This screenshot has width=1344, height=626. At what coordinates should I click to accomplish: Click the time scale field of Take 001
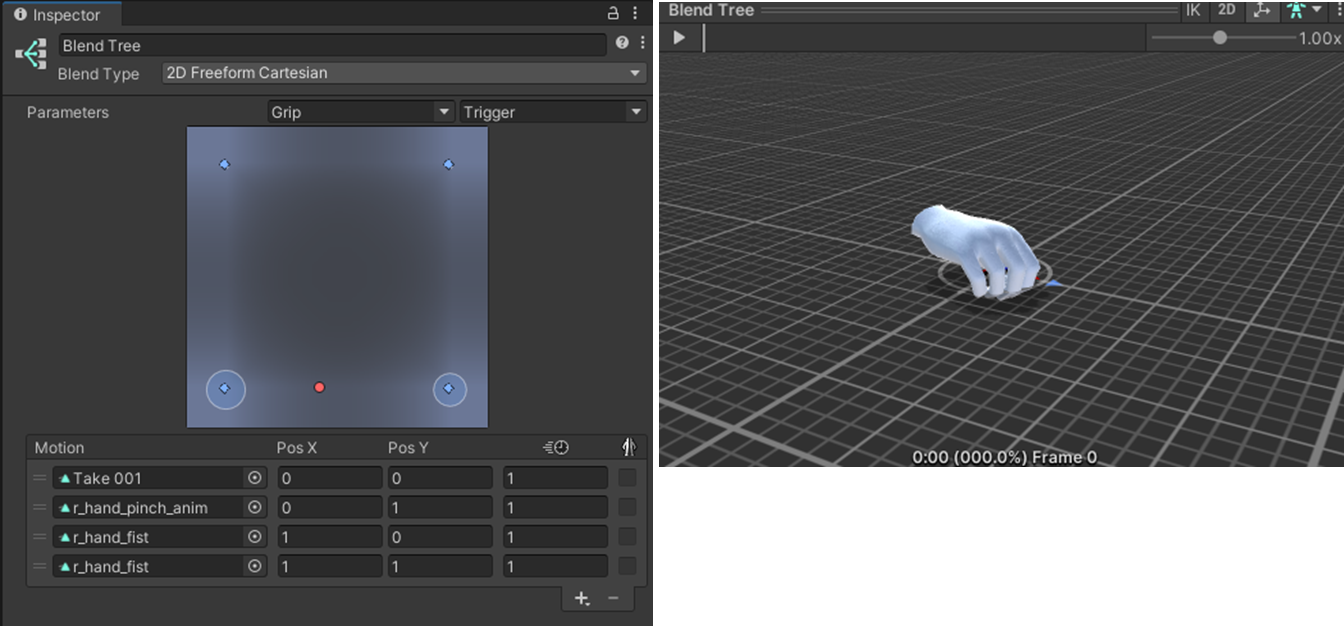[x=555, y=478]
